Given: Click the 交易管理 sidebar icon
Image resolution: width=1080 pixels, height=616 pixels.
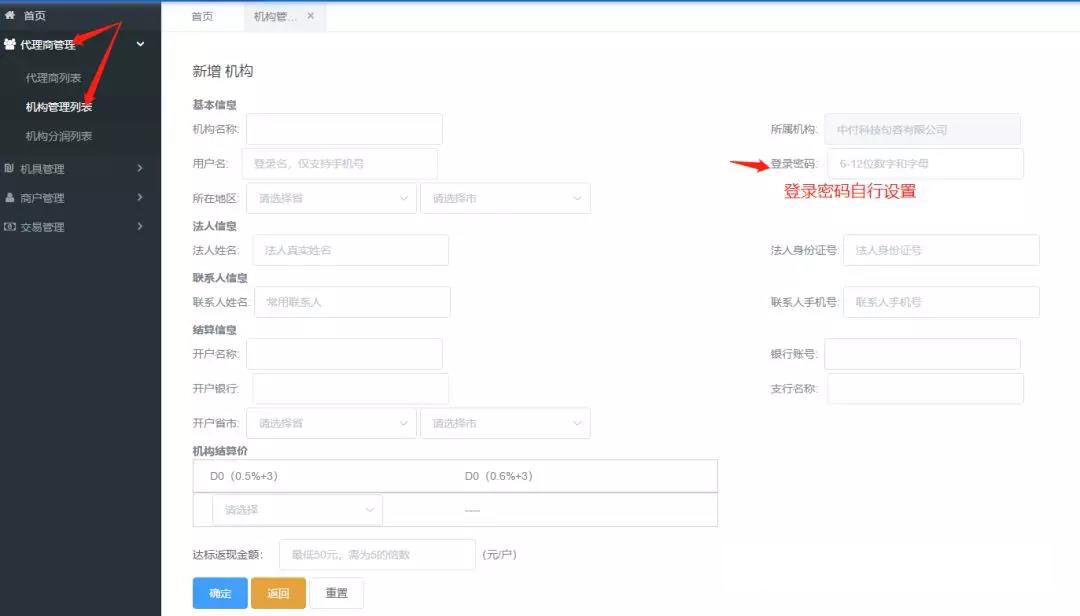Looking at the screenshot, I should coord(12,227).
